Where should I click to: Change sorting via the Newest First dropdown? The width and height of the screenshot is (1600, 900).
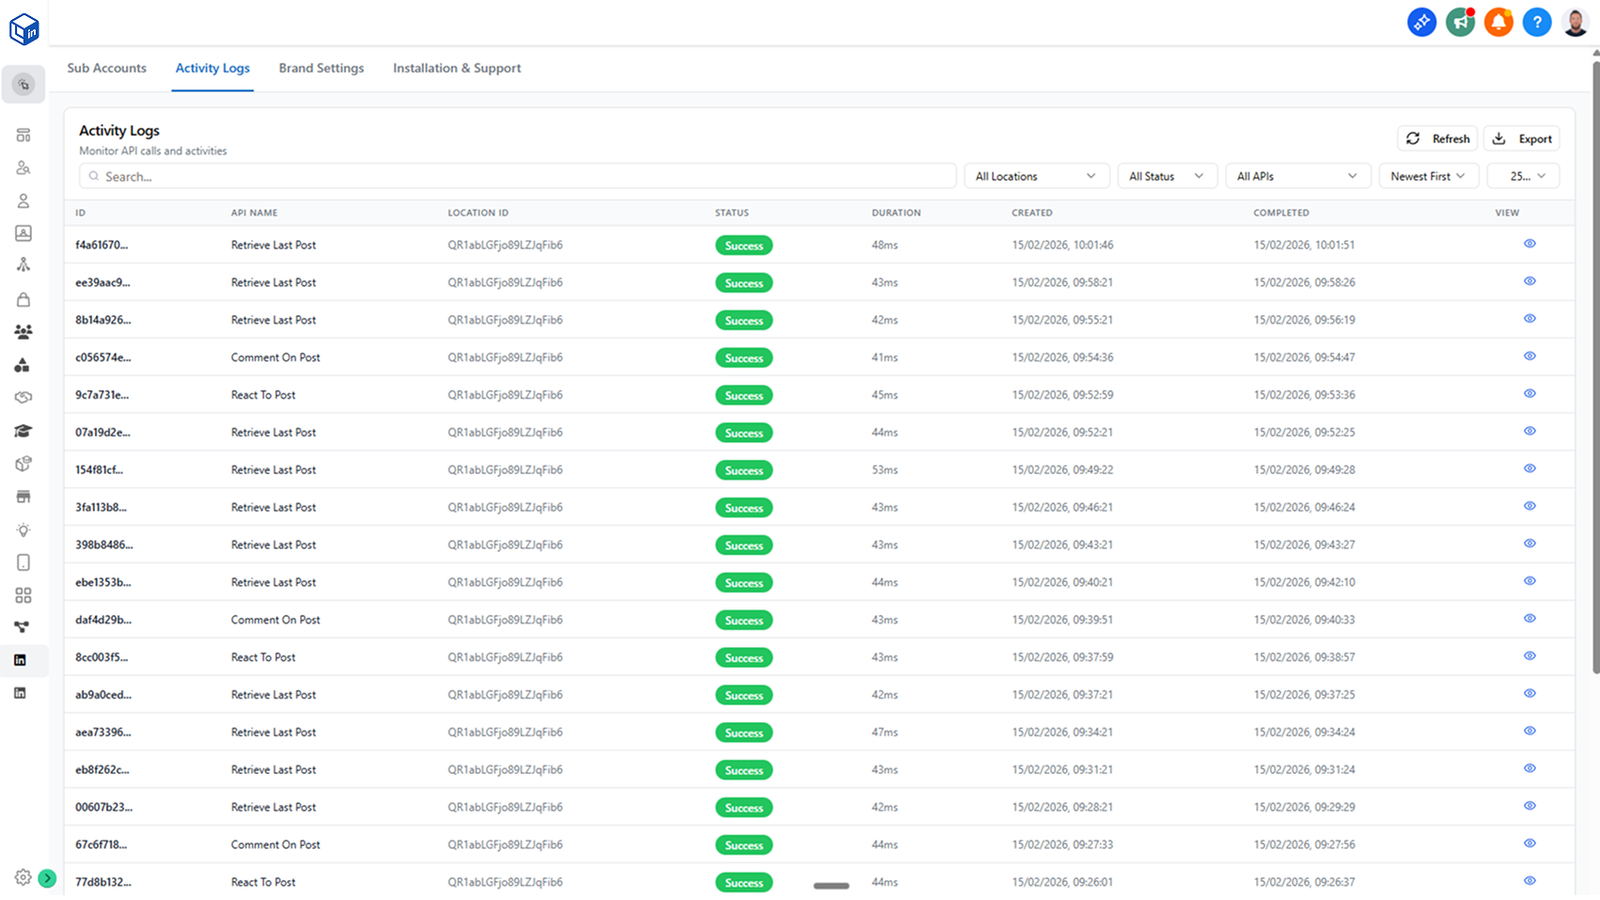point(1428,175)
